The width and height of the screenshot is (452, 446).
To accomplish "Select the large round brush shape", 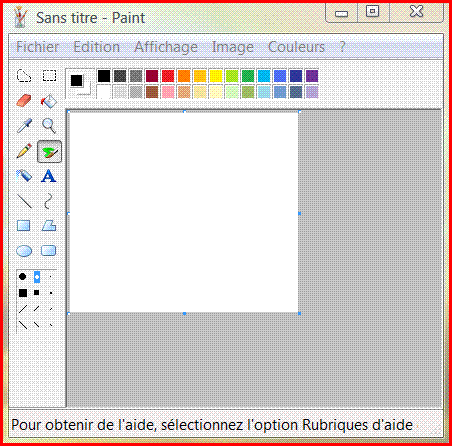I will [x=22, y=276].
